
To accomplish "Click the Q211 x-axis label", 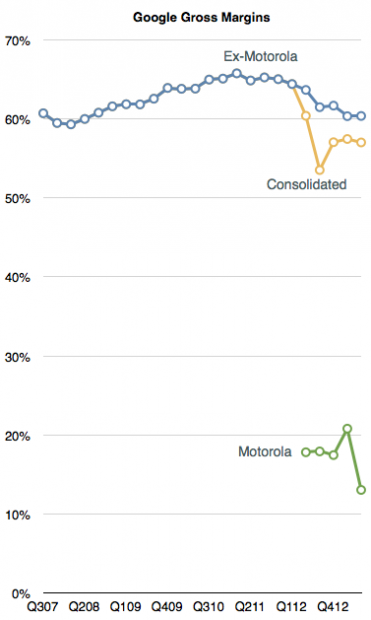I will (250, 607).
